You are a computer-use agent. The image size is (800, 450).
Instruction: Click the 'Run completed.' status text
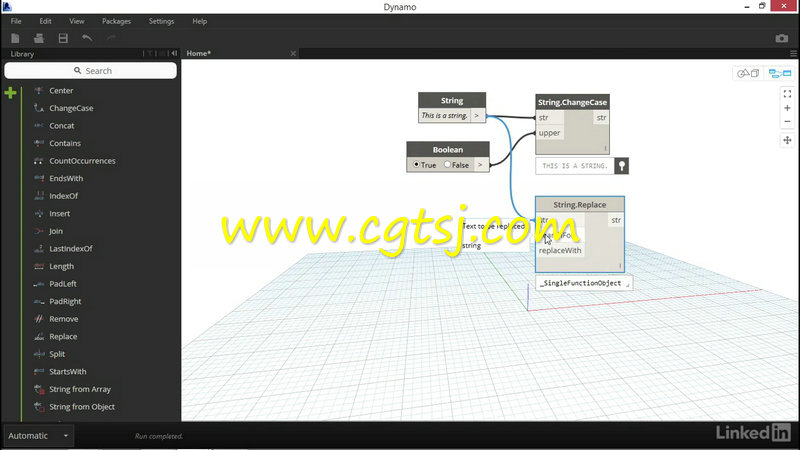(159, 436)
